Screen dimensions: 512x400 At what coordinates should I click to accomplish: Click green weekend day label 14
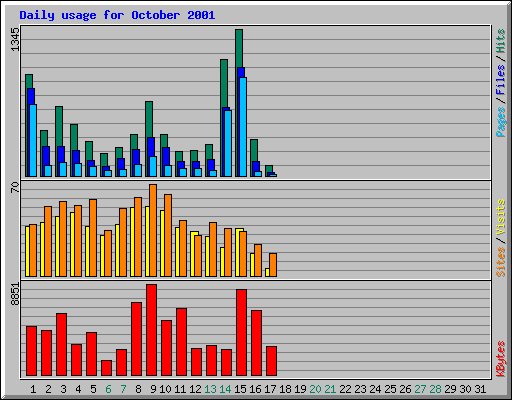(x=225, y=389)
